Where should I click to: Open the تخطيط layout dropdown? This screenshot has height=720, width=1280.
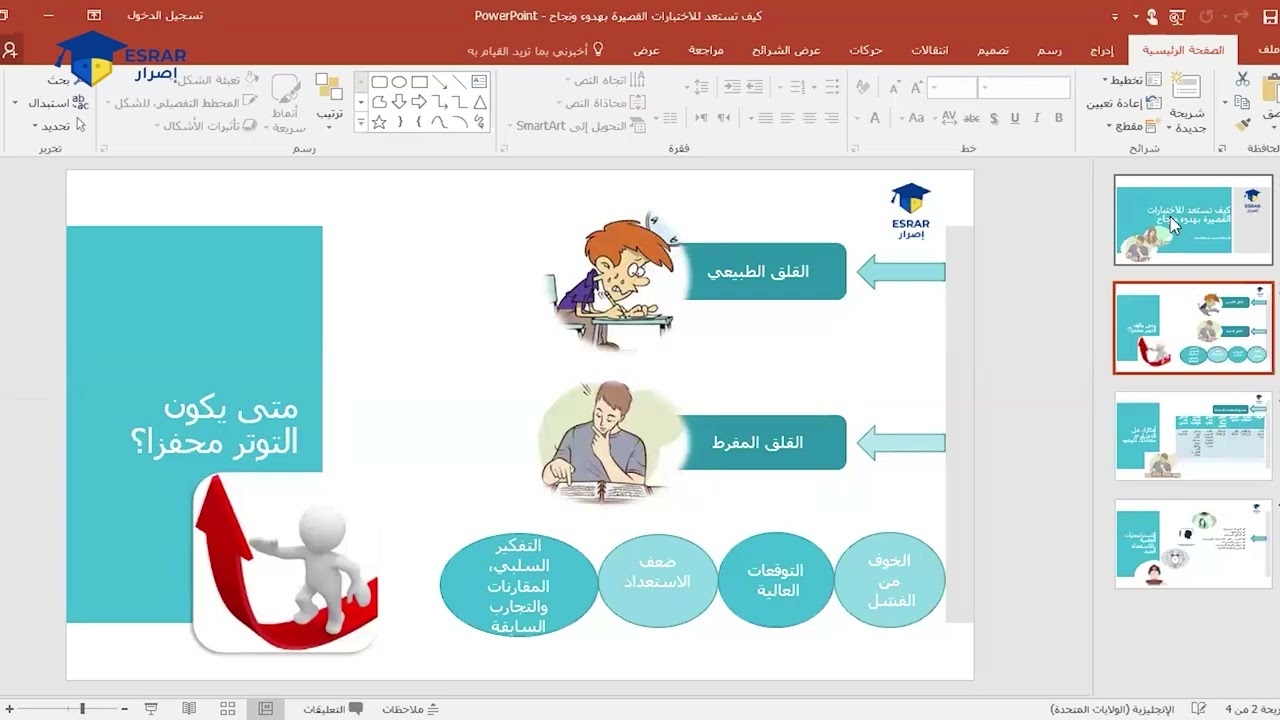pyautogui.click(x=1131, y=80)
